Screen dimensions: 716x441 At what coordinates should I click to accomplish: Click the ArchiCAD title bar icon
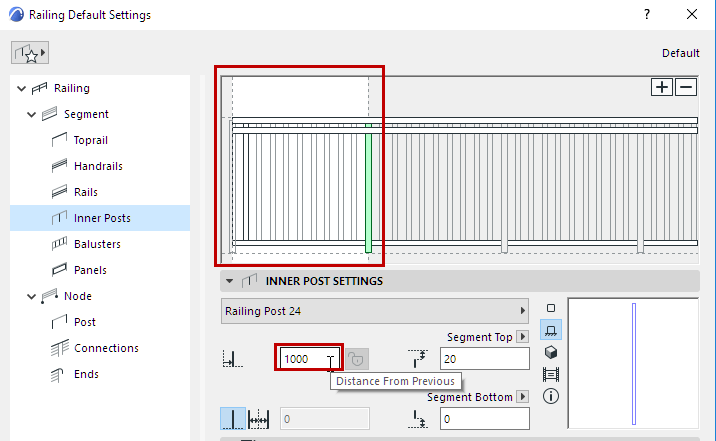pos(16,15)
